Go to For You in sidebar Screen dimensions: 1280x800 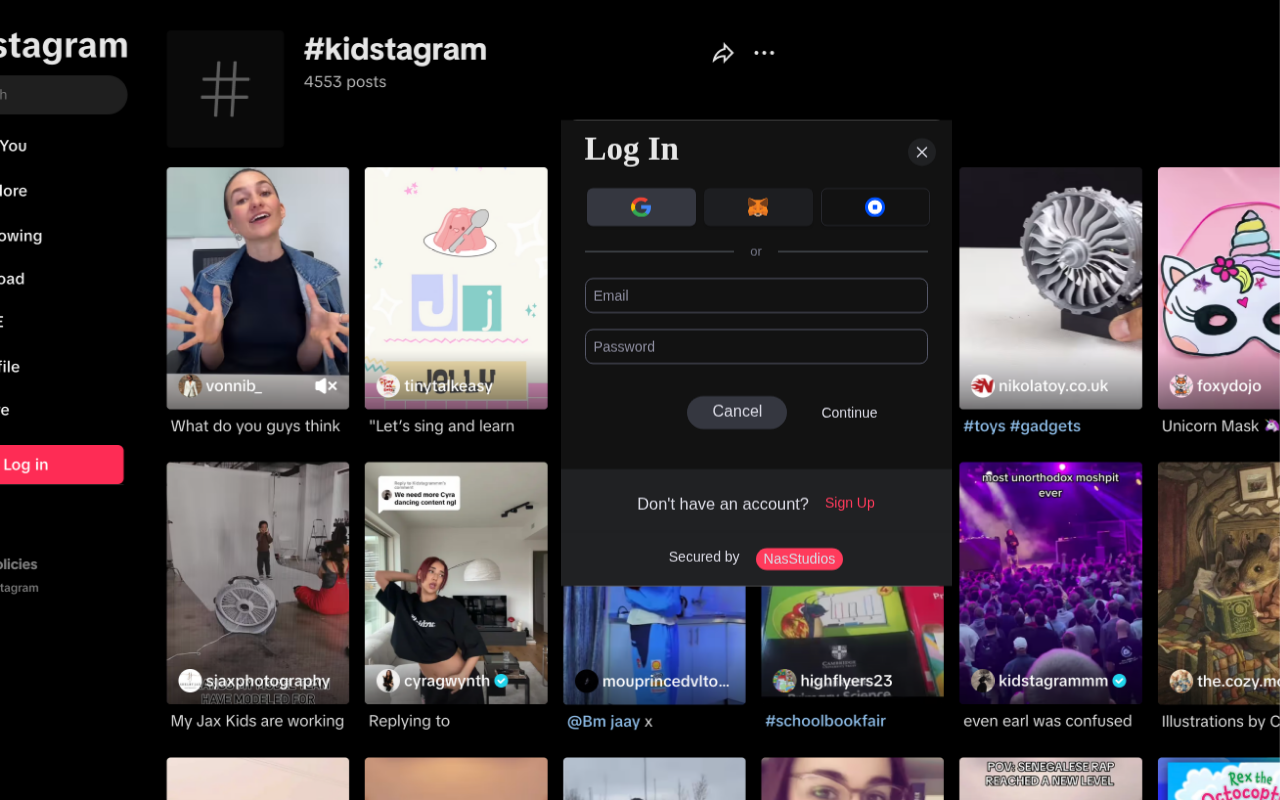pos(14,146)
